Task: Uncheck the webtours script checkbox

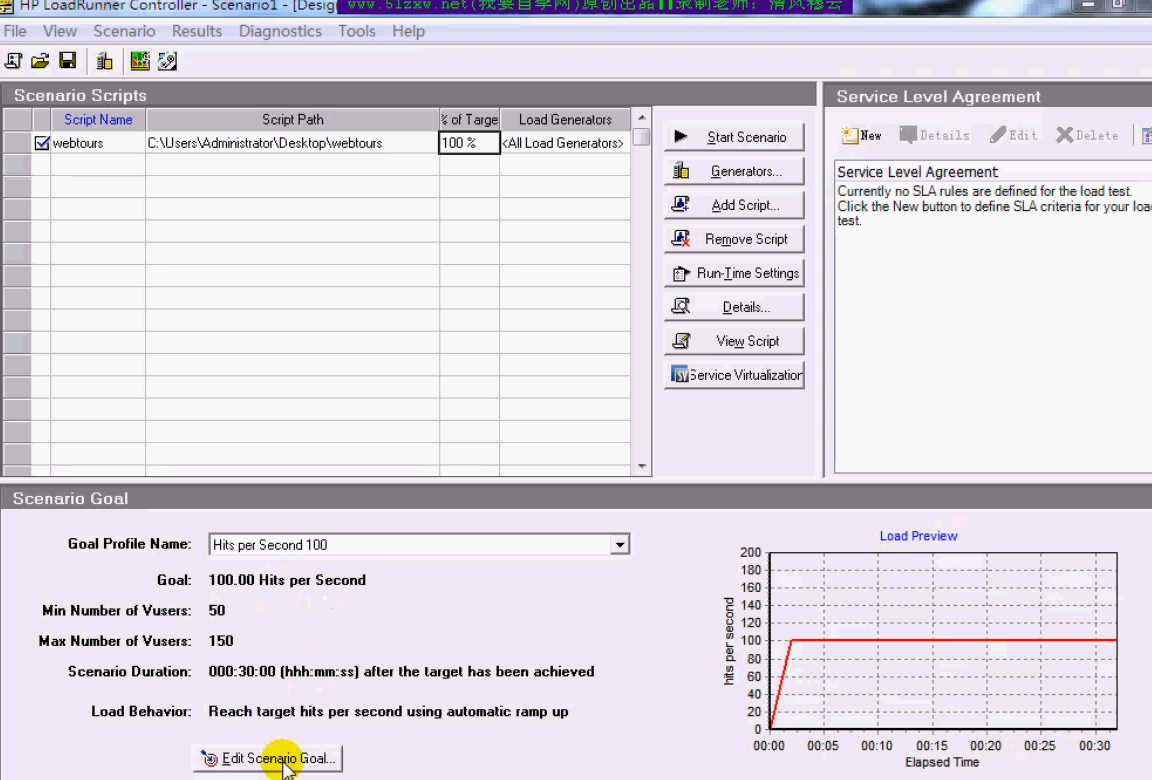Action: [42, 143]
